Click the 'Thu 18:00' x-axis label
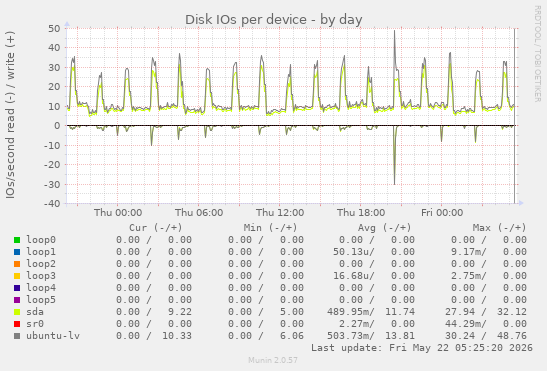Screen dimensions: 547x371 click(x=361, y=213)
